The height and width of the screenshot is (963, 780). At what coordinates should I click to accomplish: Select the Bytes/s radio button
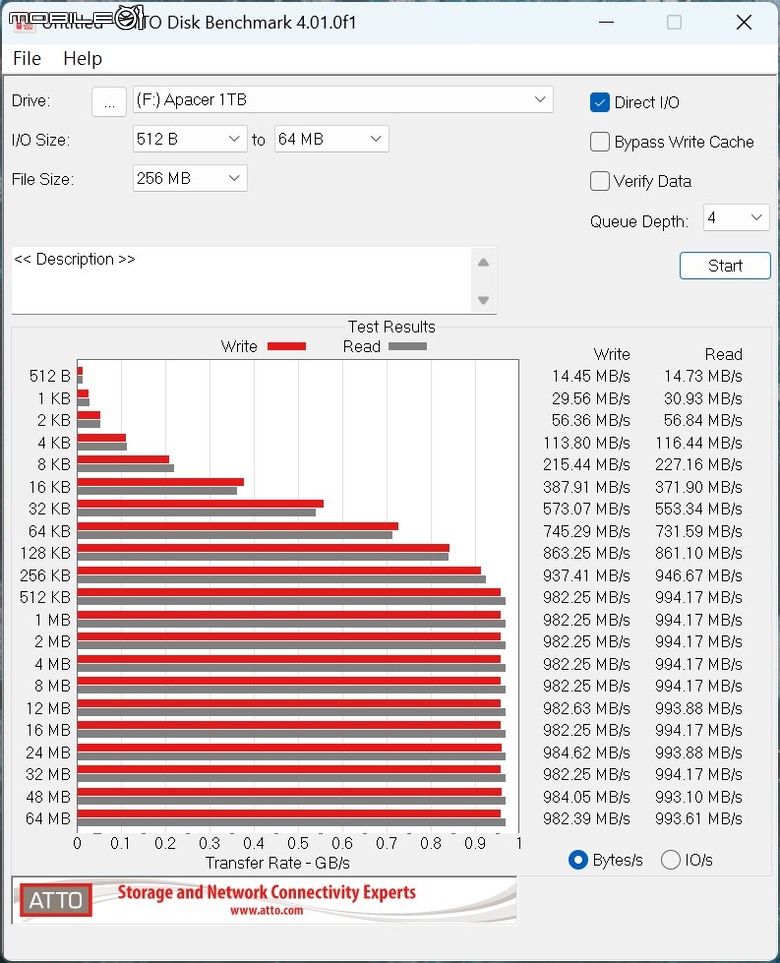578,860
